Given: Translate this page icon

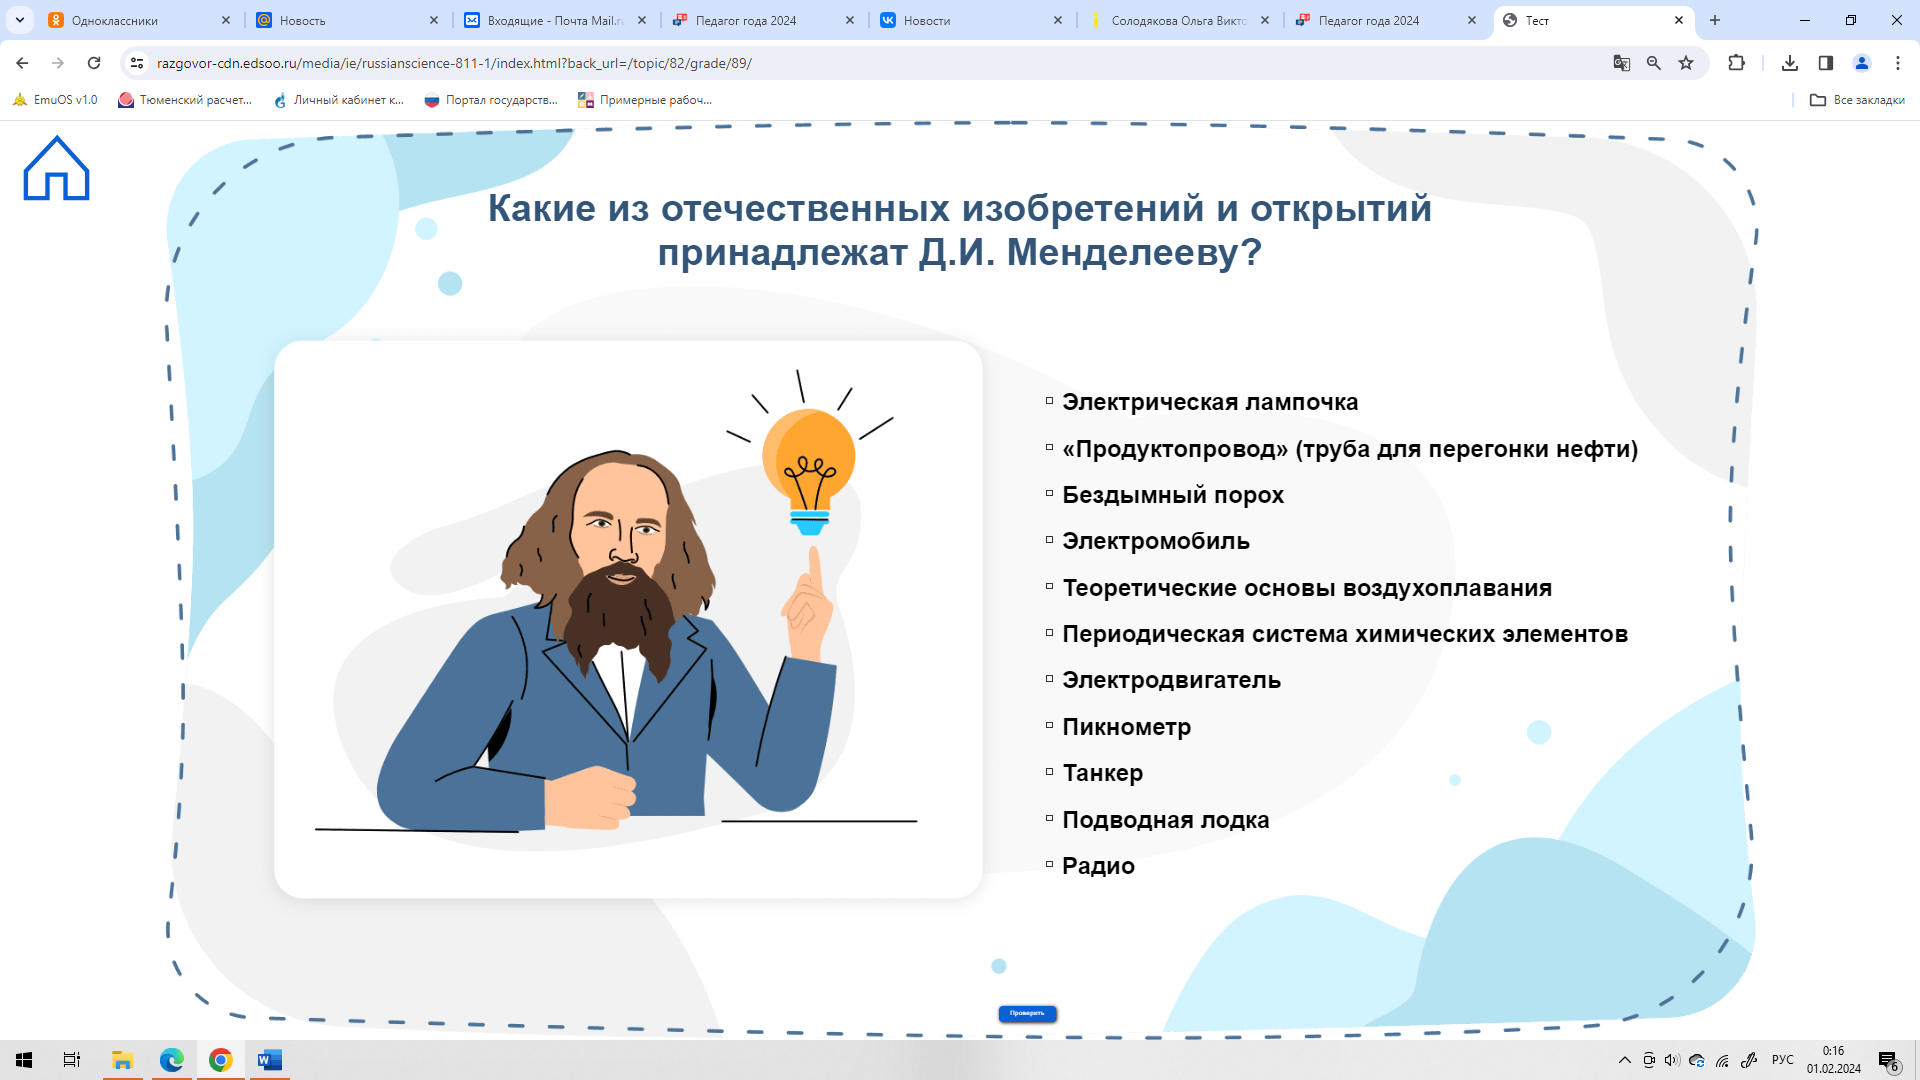Looking at the screenshot, I should (1622, 63).
